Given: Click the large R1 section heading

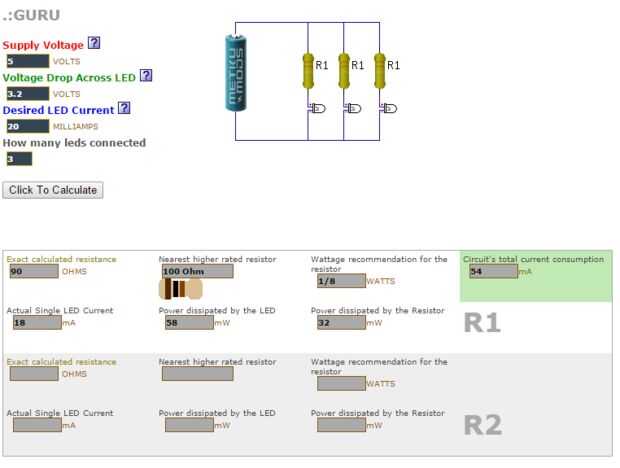Looking at the screenshot, I should pyautogui.click(x=482, y=323).
